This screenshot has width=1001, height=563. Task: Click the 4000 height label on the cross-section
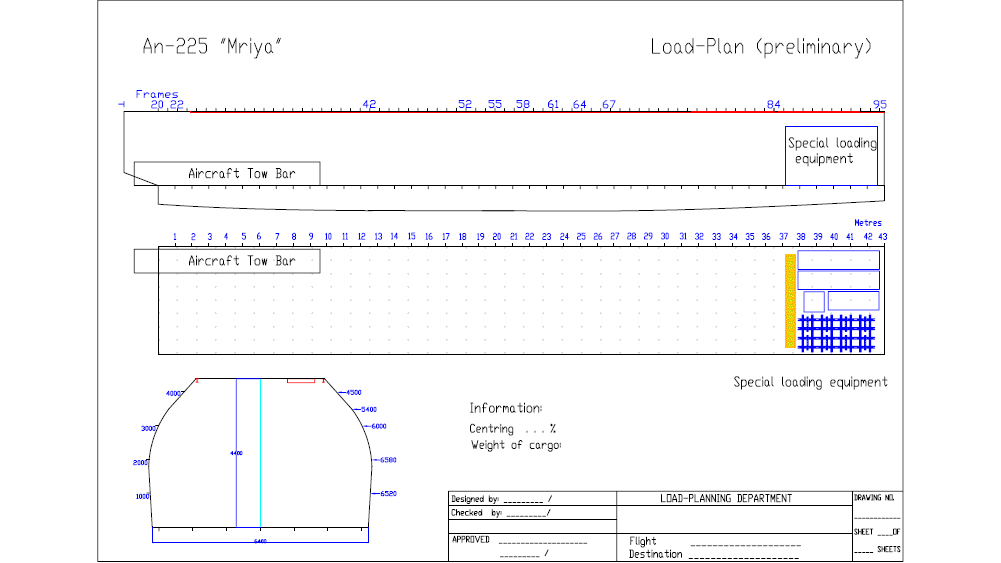point(174,393)
